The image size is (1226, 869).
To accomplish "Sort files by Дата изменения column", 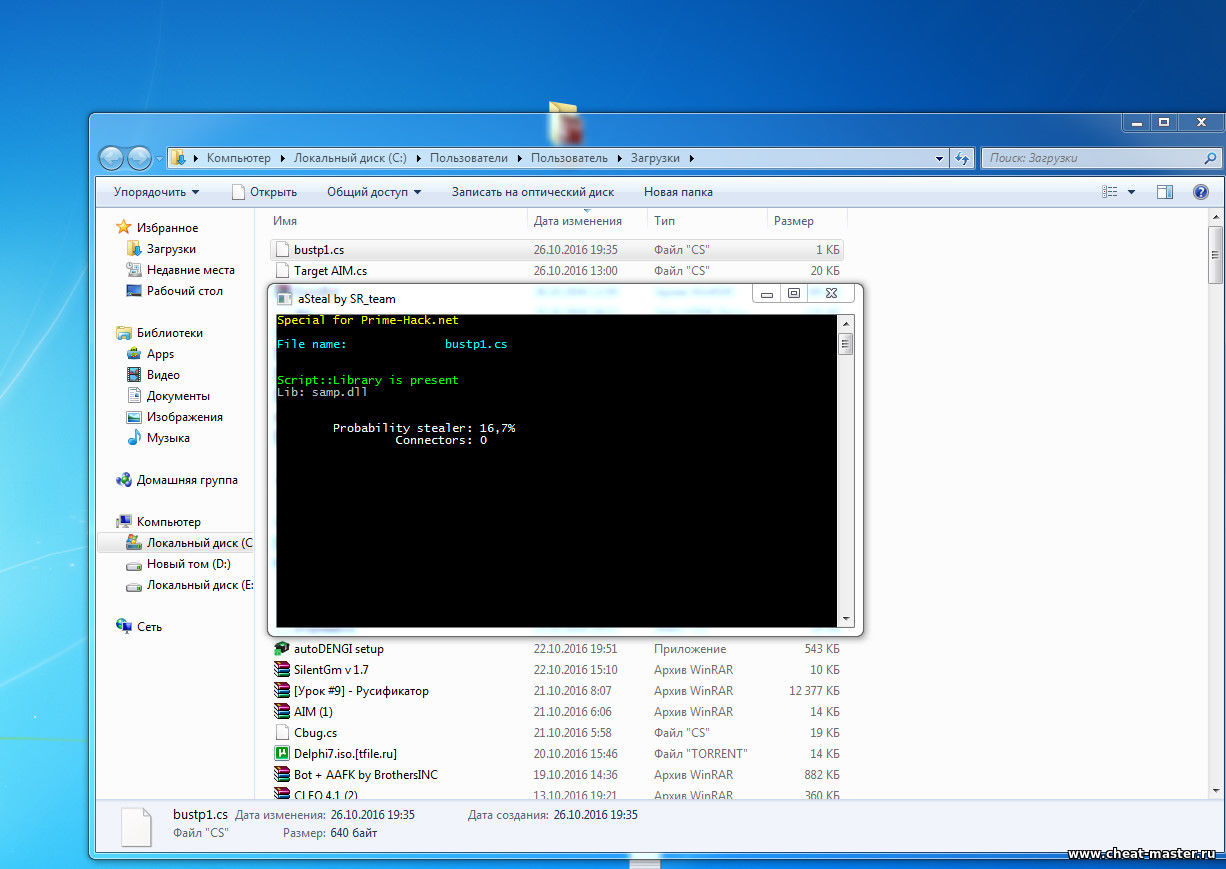I will [578, 221].
